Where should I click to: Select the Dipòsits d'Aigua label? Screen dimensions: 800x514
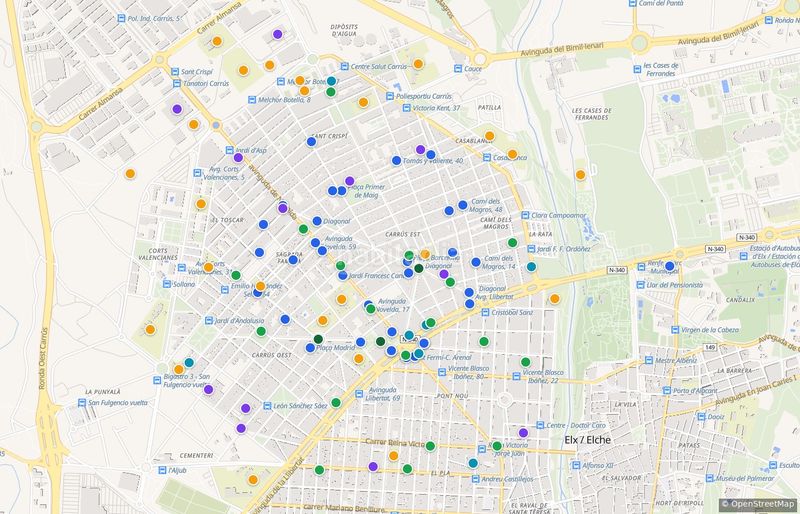(x=344, y=30)
